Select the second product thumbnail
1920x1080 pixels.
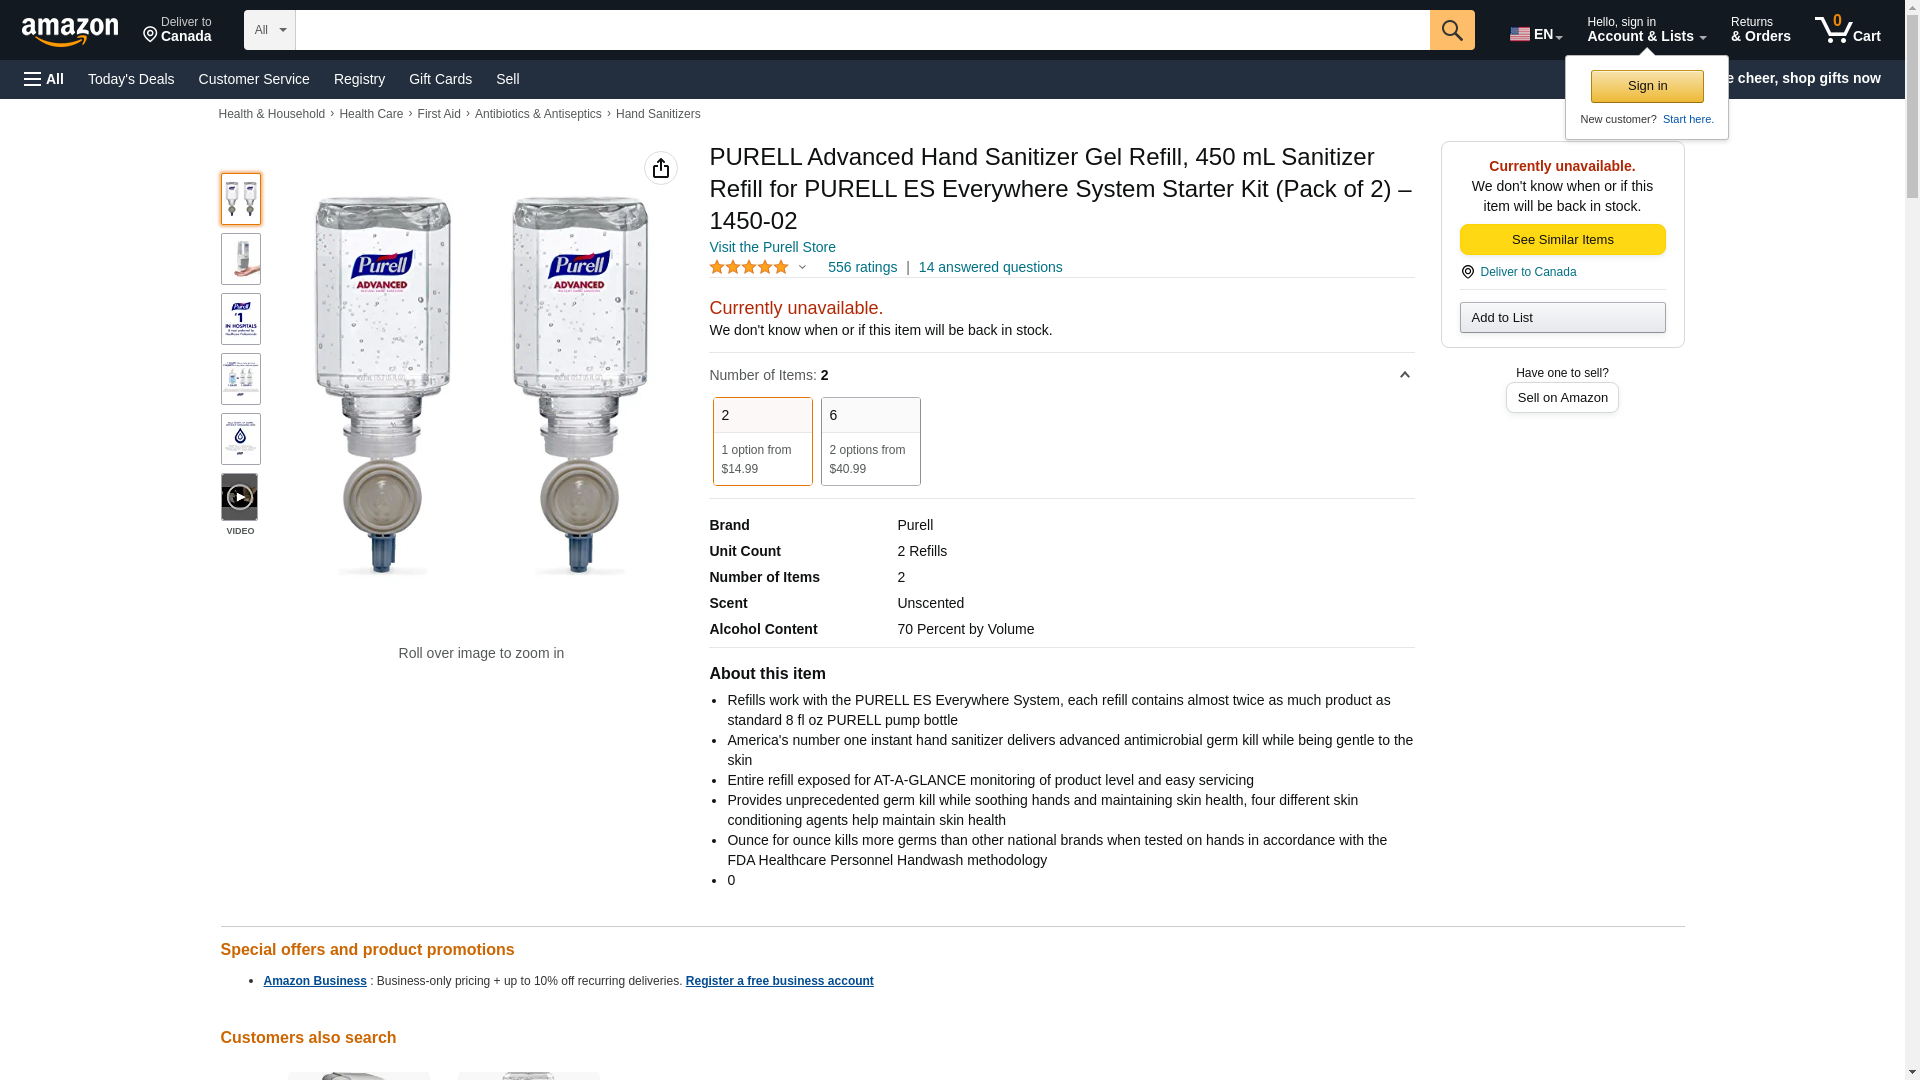(x=240, y=259)
